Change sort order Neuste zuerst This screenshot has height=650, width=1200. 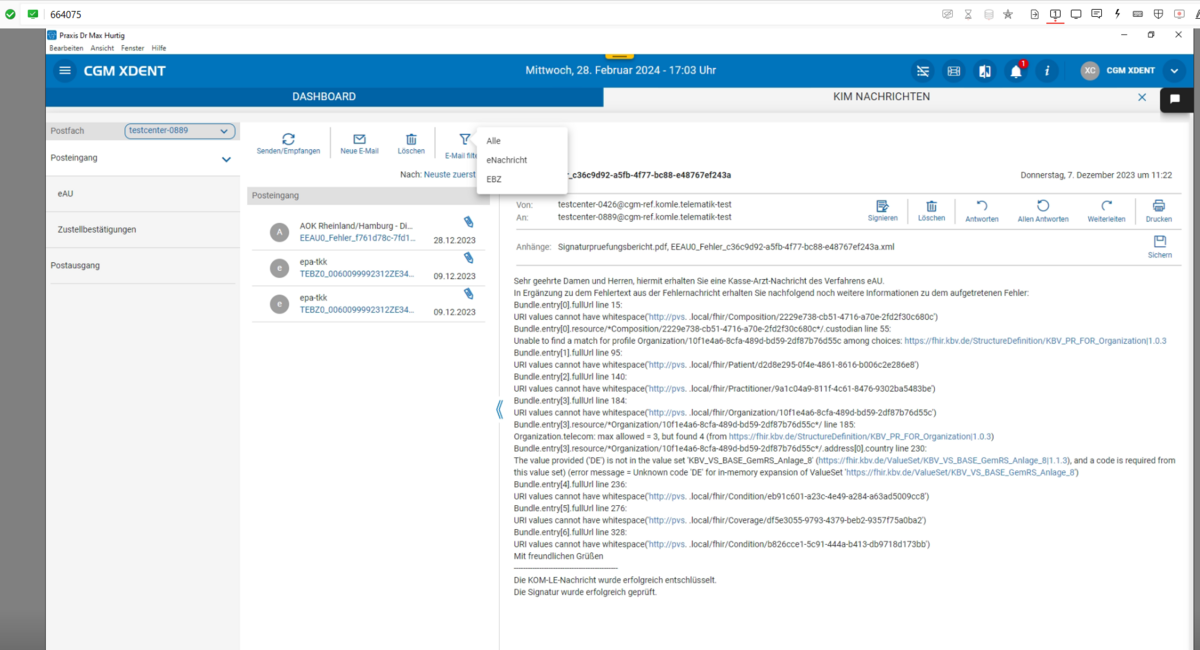point(449,174)
